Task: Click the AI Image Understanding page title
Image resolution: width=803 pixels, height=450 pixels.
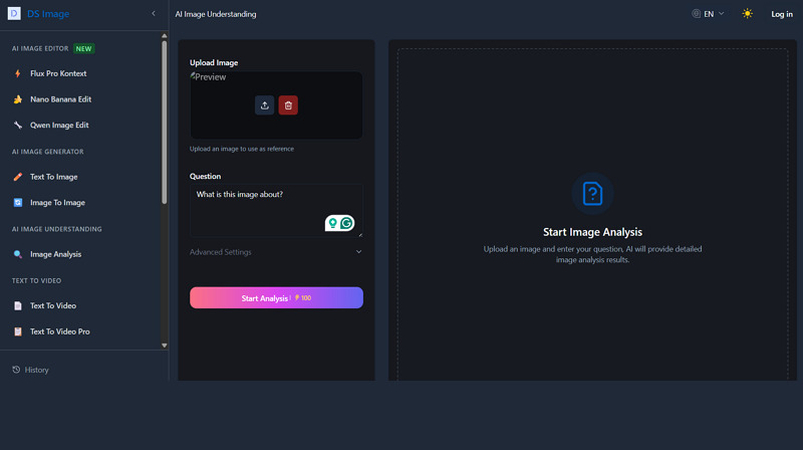Action: click(x=216, y=14)
